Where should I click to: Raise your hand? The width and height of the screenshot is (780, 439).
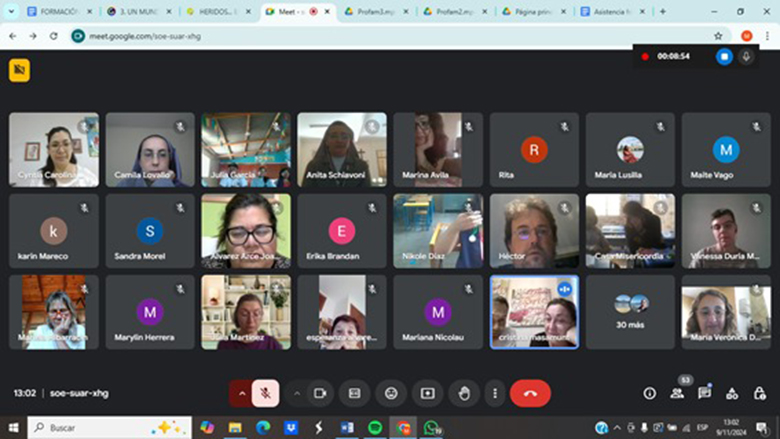point(464,394)
